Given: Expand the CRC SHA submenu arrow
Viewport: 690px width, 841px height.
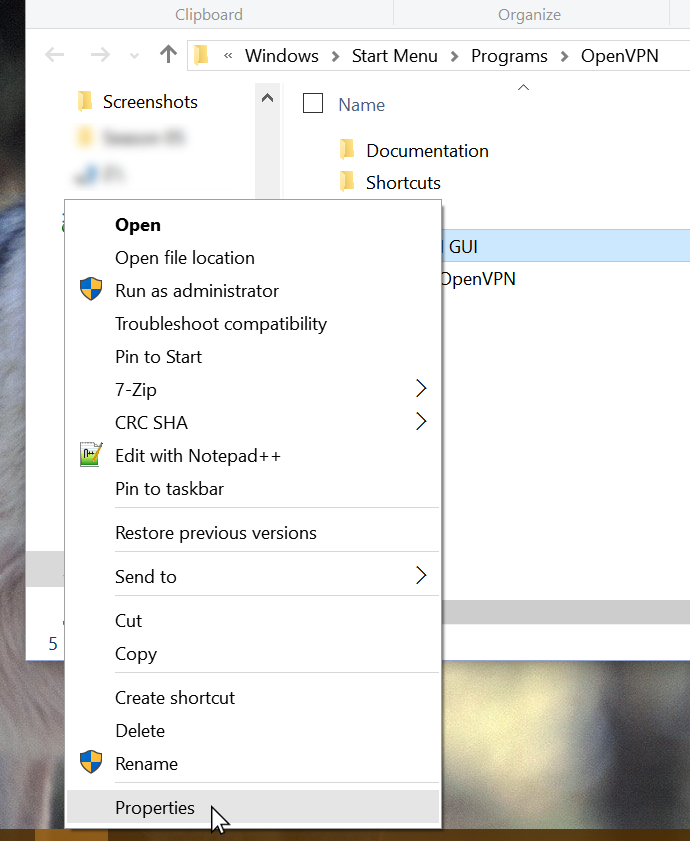Looking at the screenshot, I should [x=421, y=422].
